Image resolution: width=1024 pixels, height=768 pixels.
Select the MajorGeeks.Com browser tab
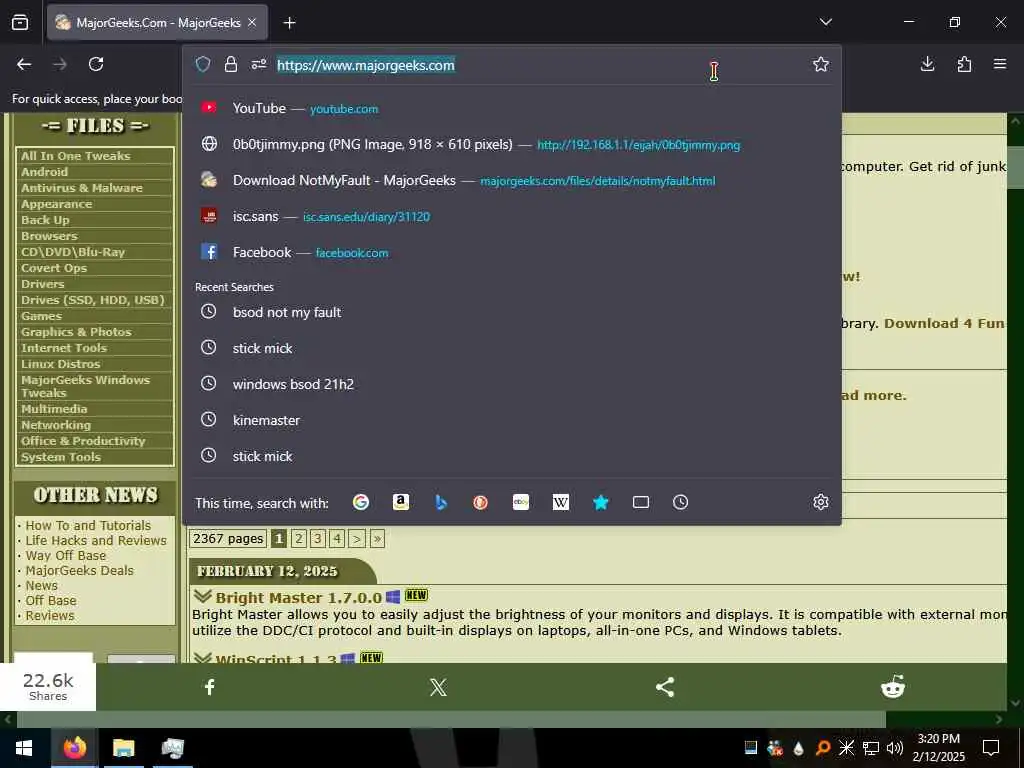tap(157, 23)
